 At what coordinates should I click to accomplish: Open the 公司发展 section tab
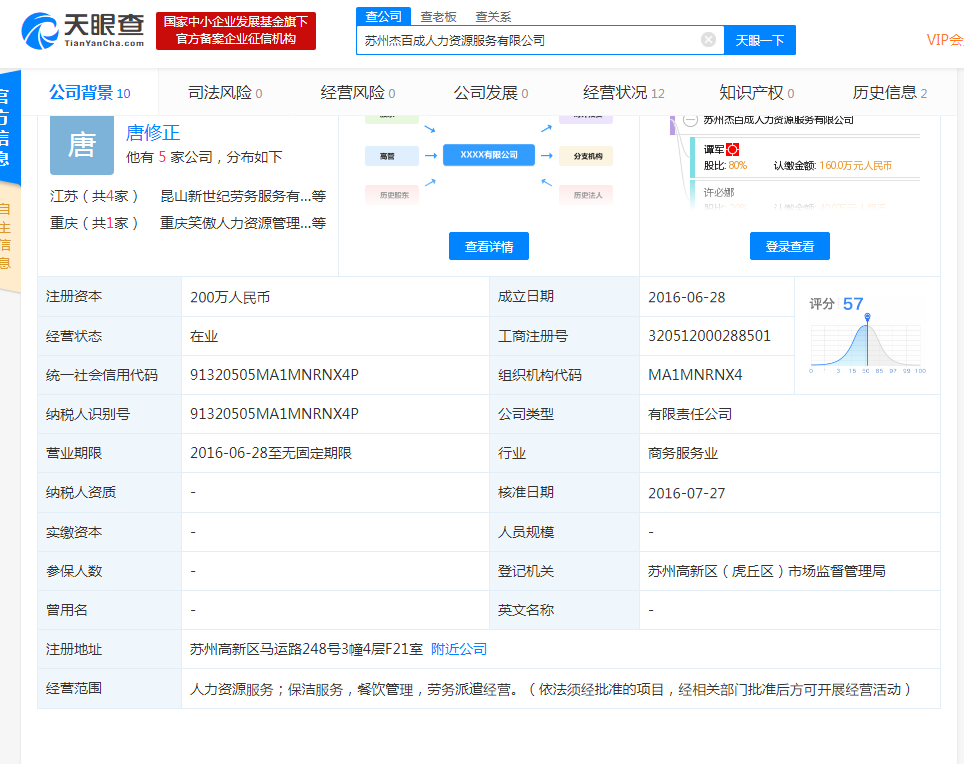coord(491,93)
